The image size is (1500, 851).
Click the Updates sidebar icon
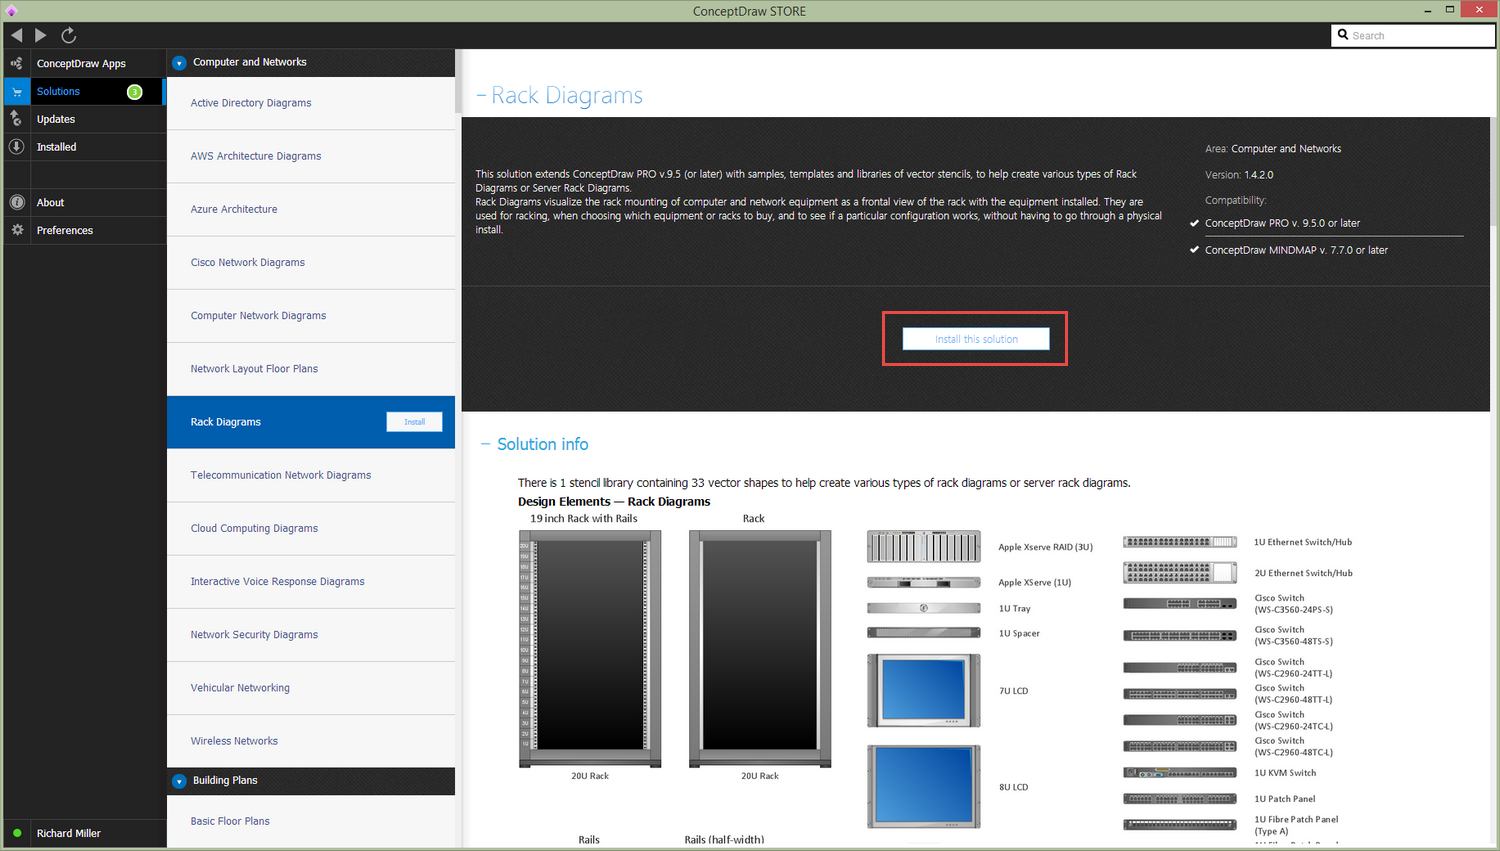pos(16,119)
